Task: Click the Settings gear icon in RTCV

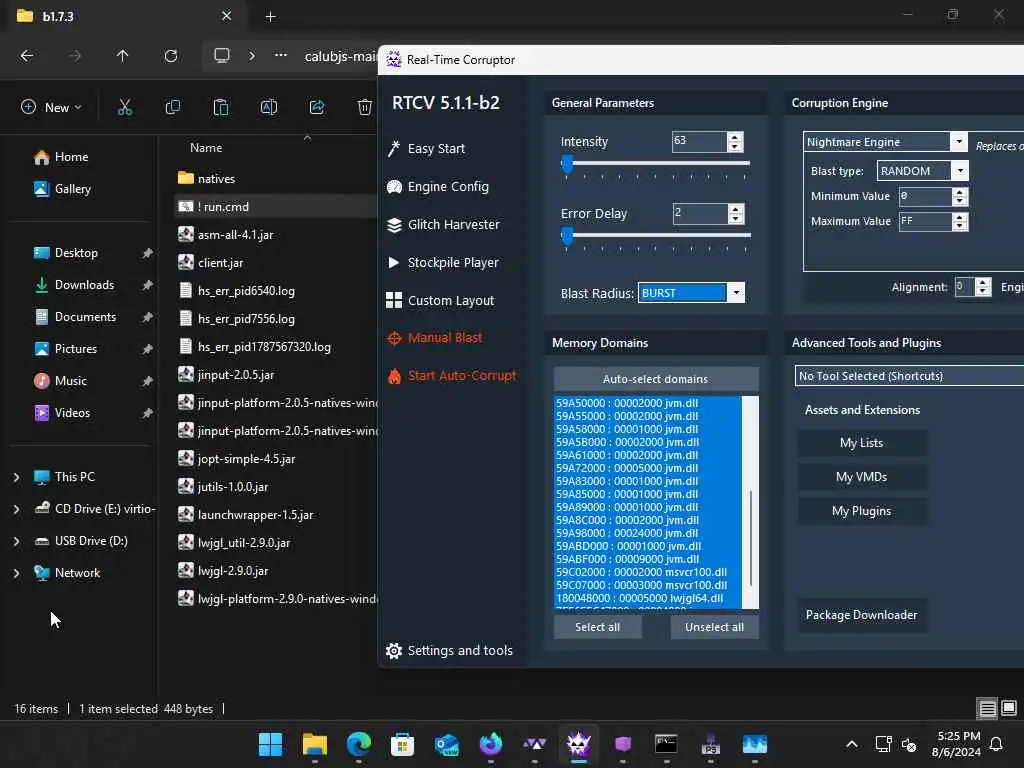Action: [394, 650]
